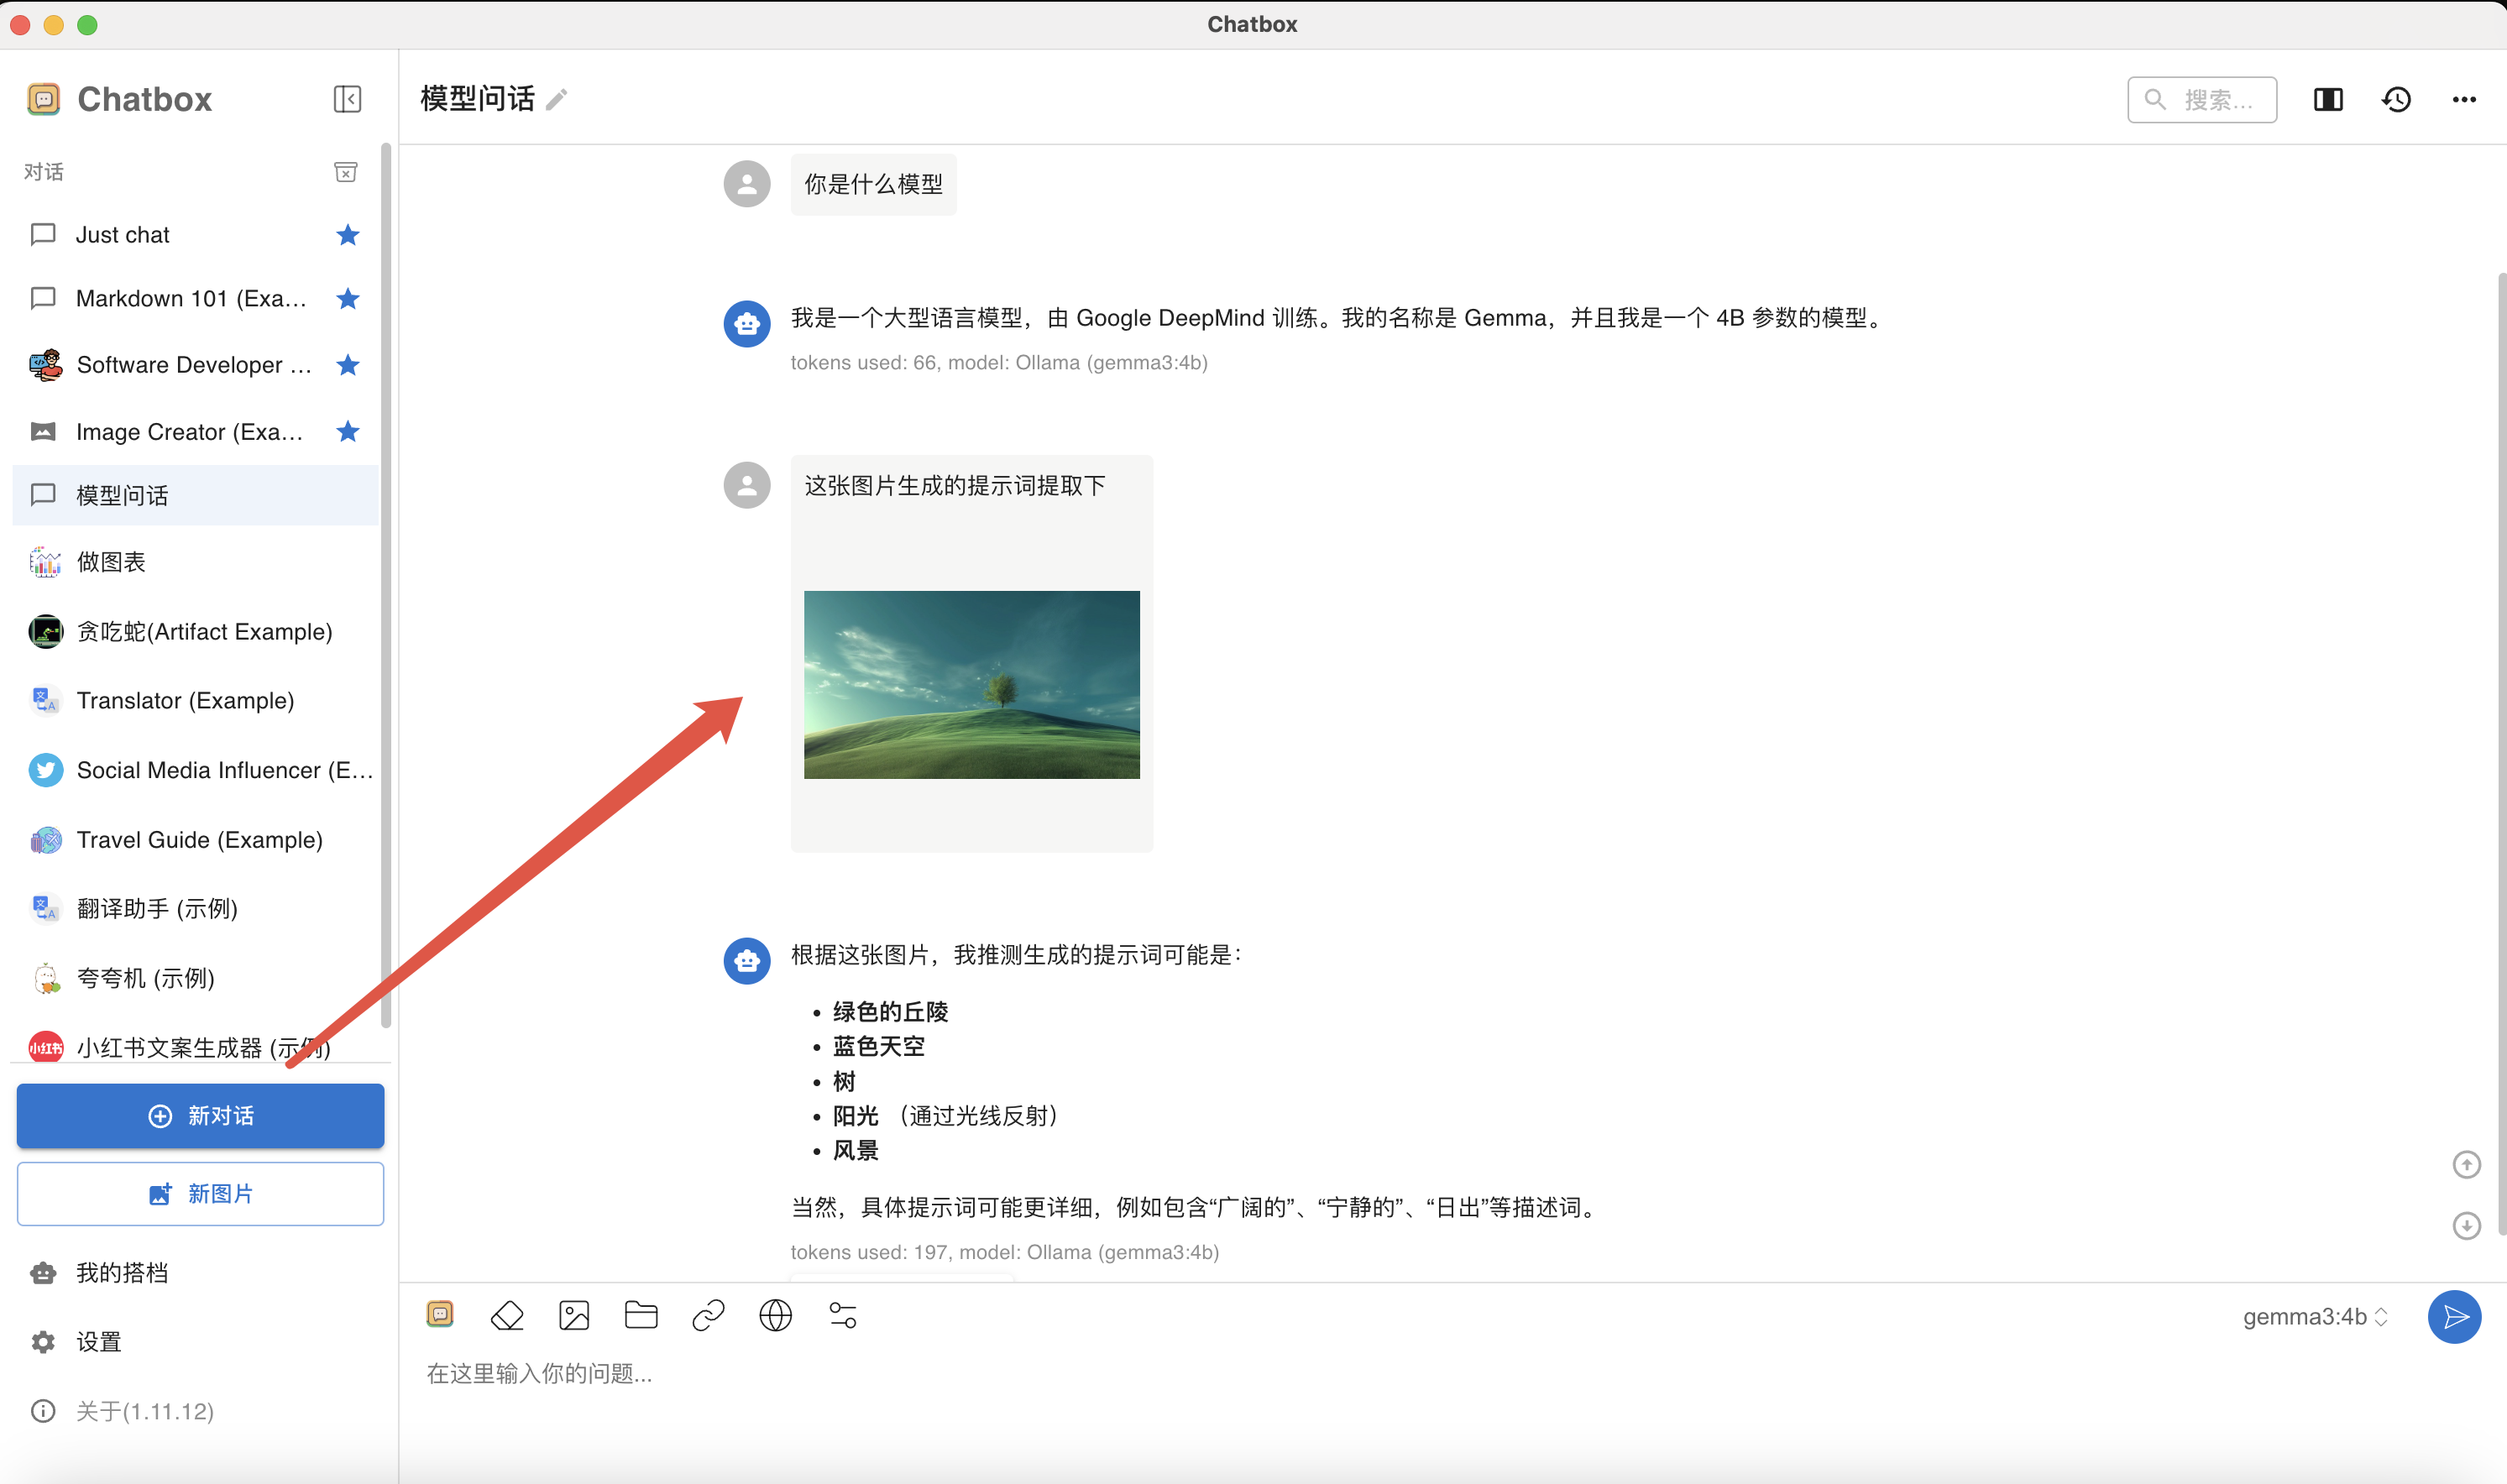Toggle the split view layout icon

pyautogui.click(x=2328, y=99)
